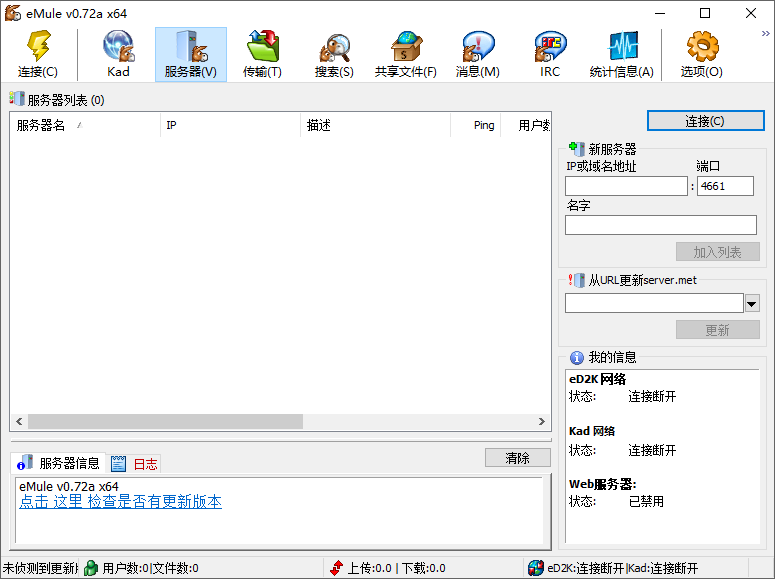The width and height of the screenshot is (775, 579).
Task: Open the Kad network page
Action: pyautogui.click(x=119, y=54)
